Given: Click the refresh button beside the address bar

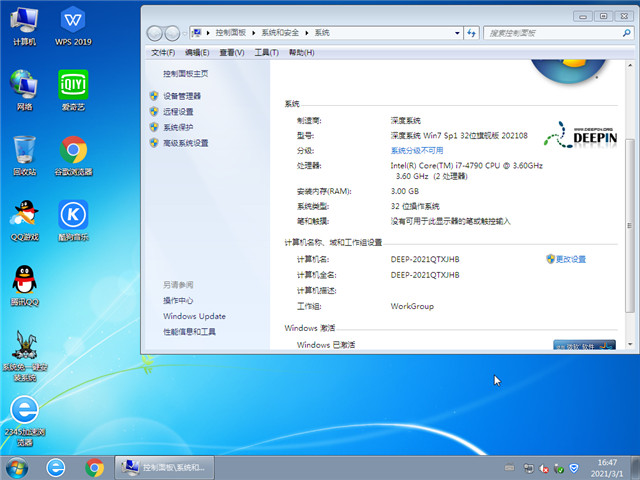Looking at the screenshot, I should click(471, 33).
